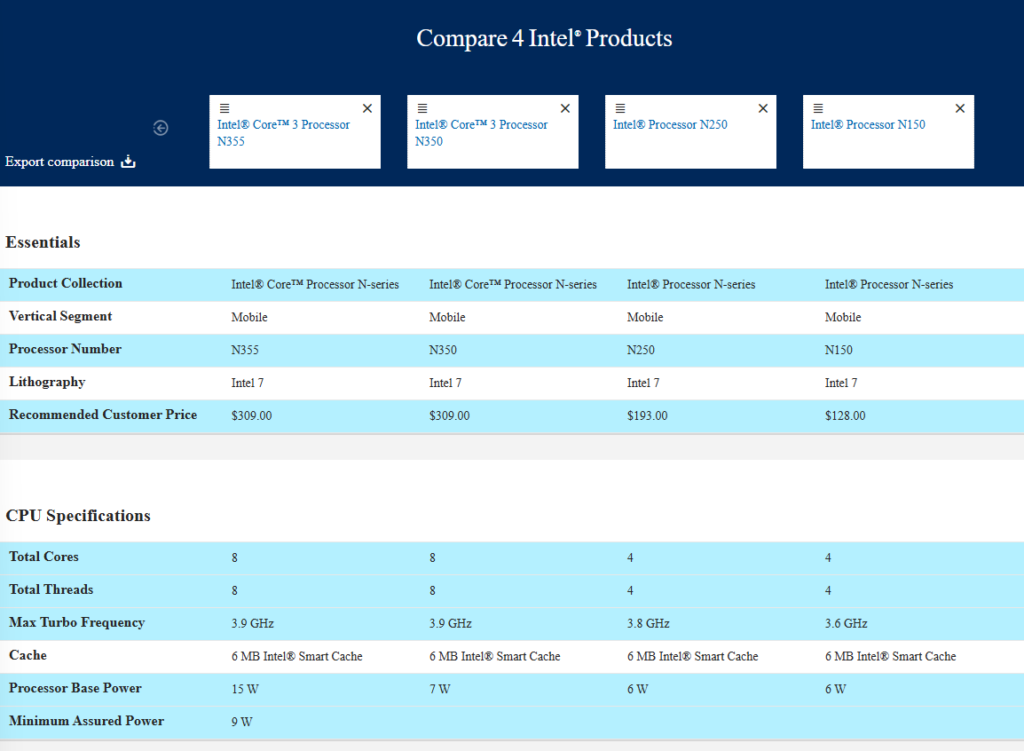This screenshot has width=1024, height=751.
Task: Click the Export comparison download icon
Action: click(x=128, y=161)
